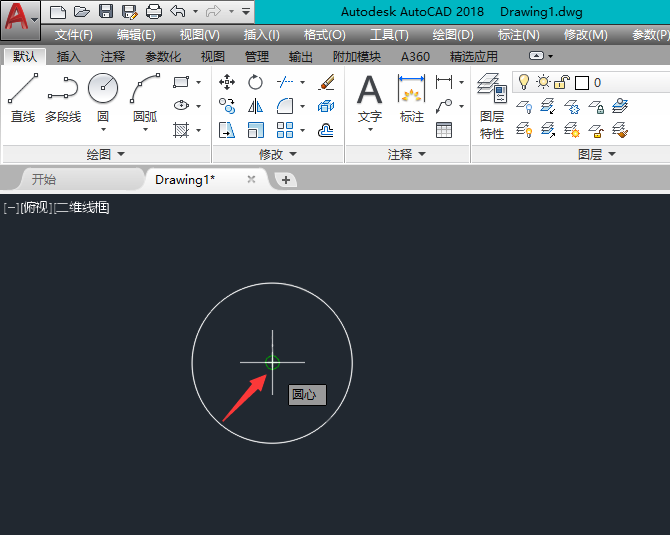Image resolution: width=670 pixels, height=535 pixels.
Task: Open the Arc tool dropdown arrow
Action: pyautogui.click(x=145, y=129)
